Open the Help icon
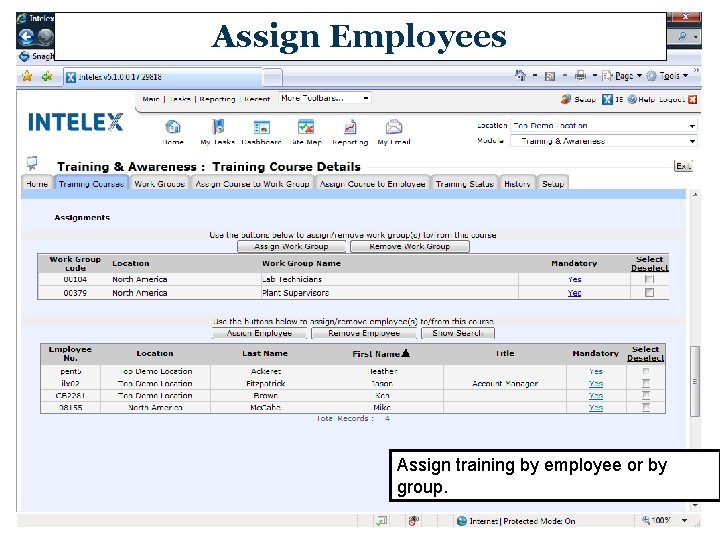The width and height of the screenshot is (720, 540). point(632,99)
